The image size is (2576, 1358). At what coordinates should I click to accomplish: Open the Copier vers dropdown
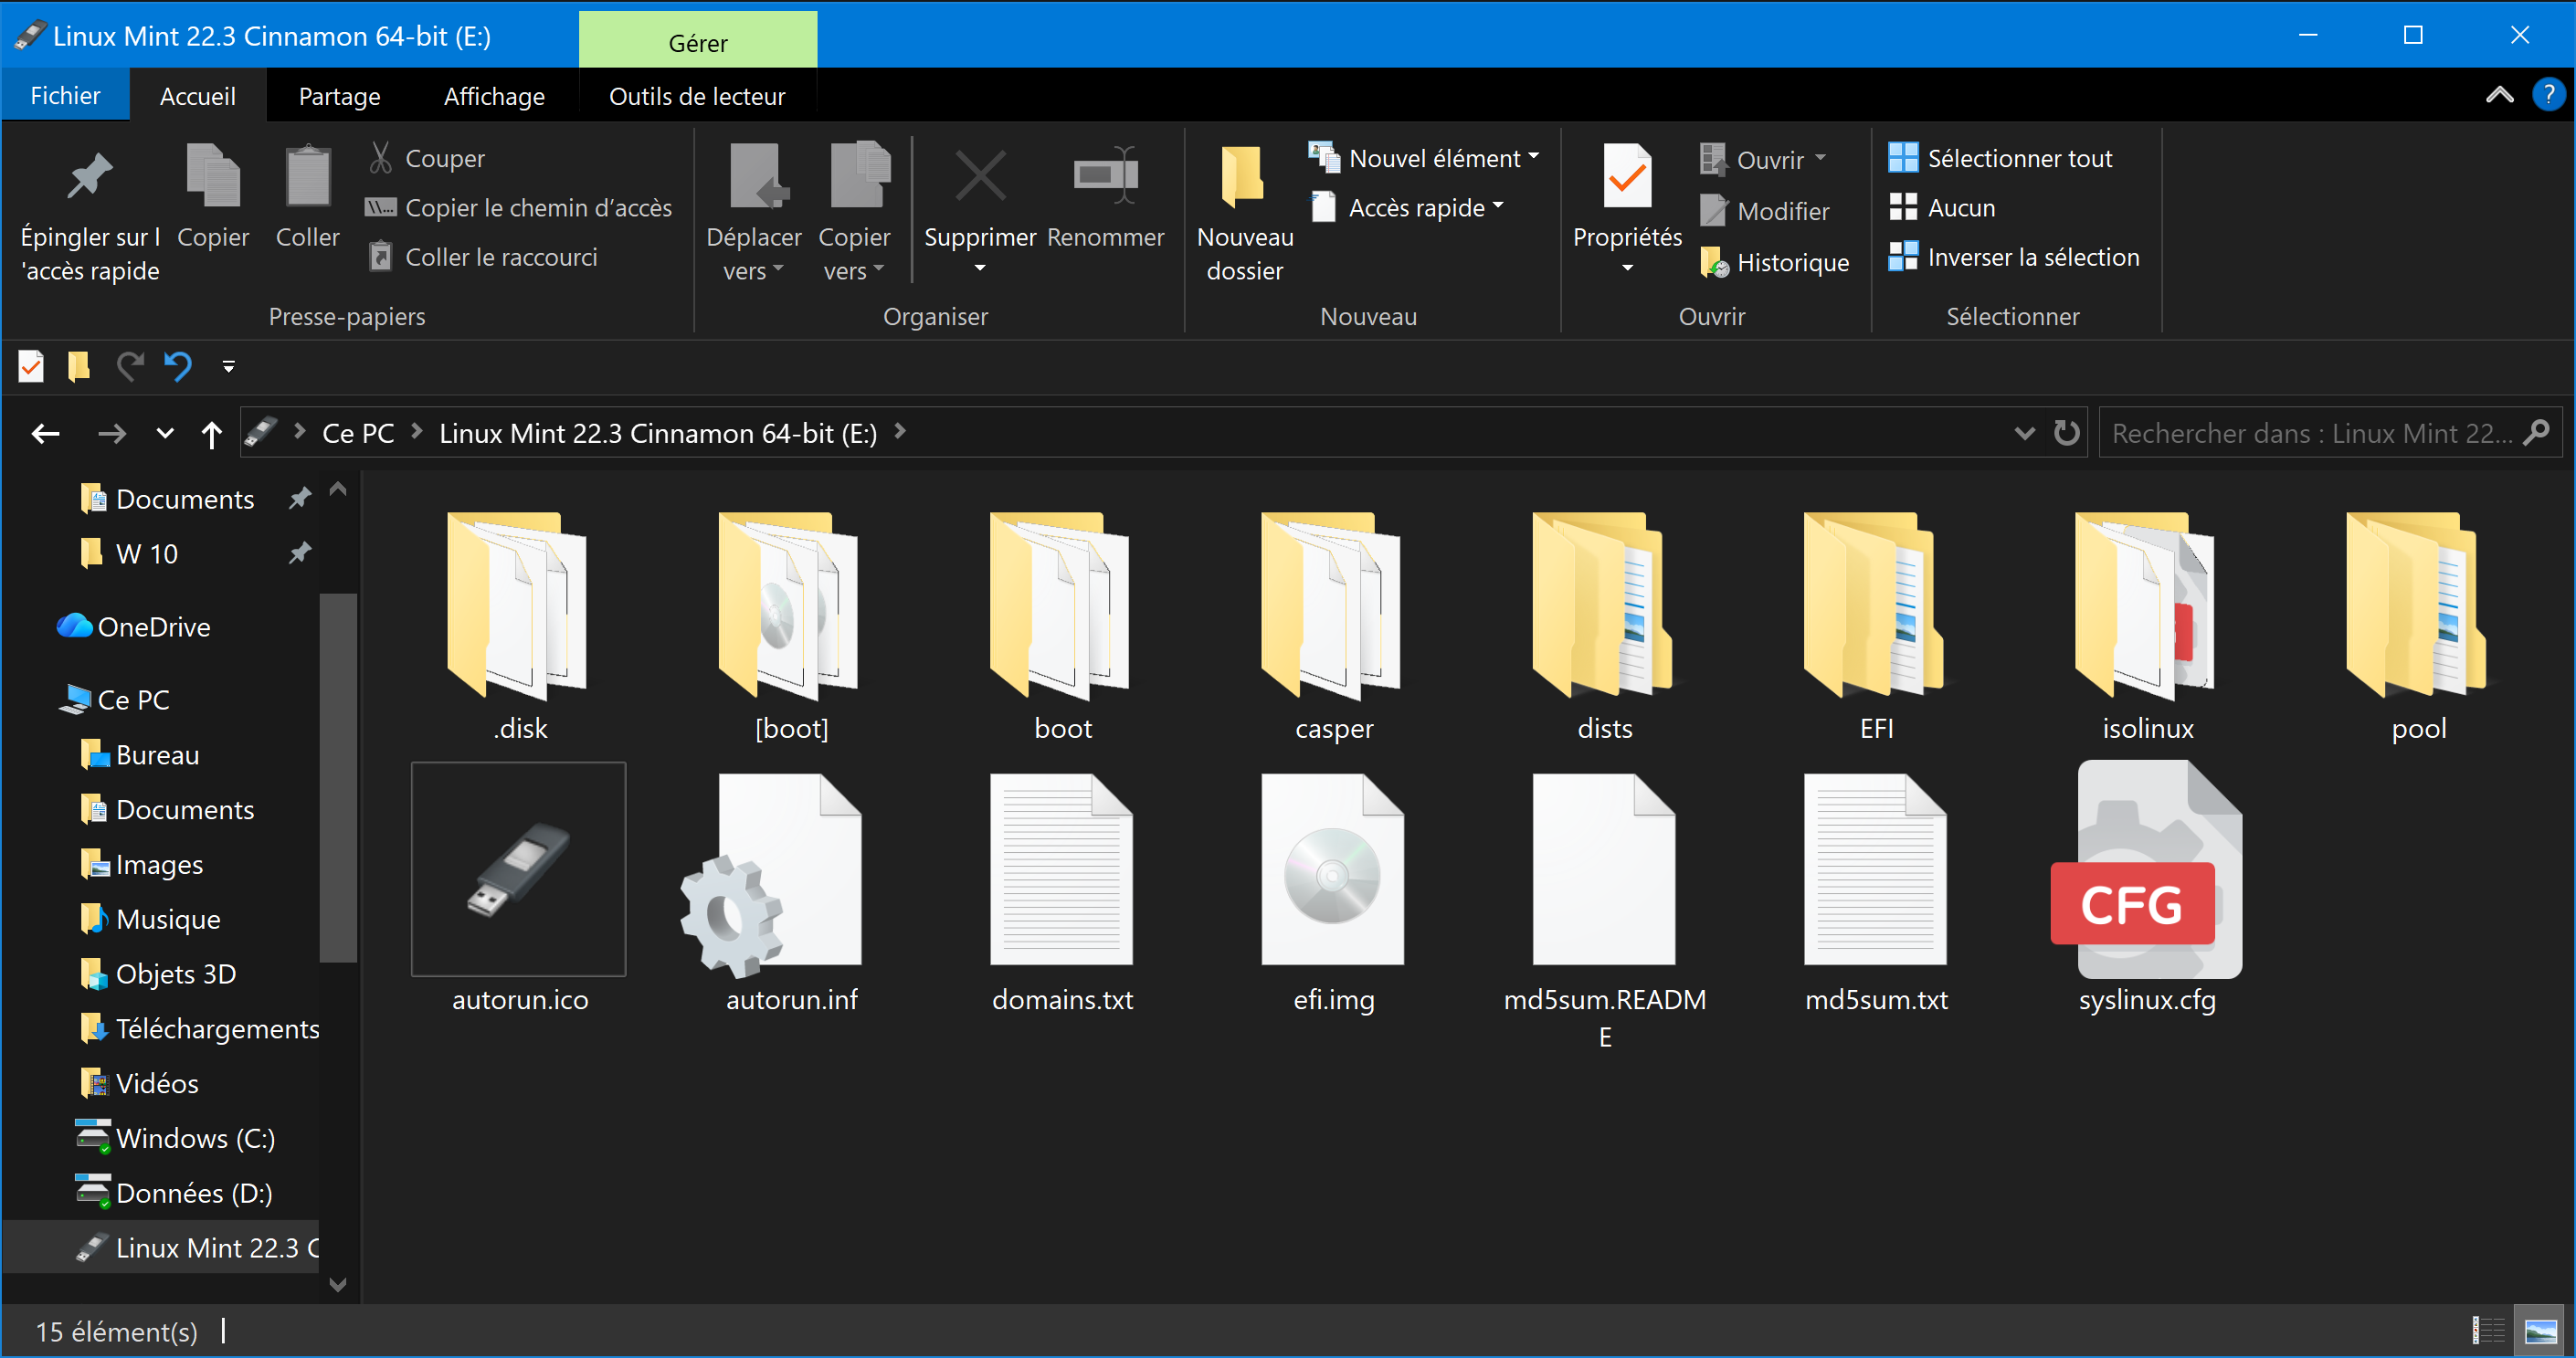[854, 214]
